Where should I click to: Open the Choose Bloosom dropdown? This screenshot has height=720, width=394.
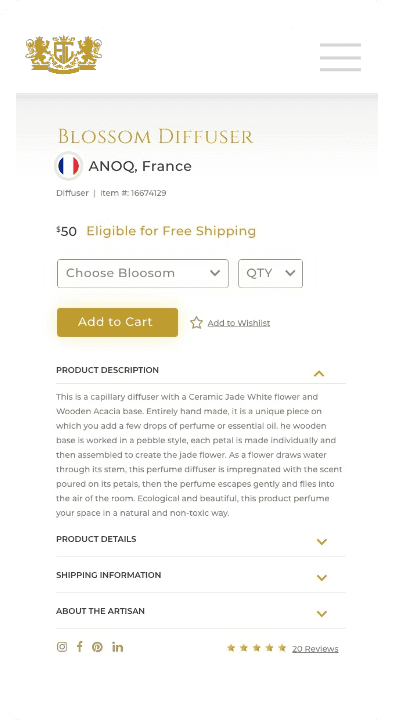[x=143, y=273]
